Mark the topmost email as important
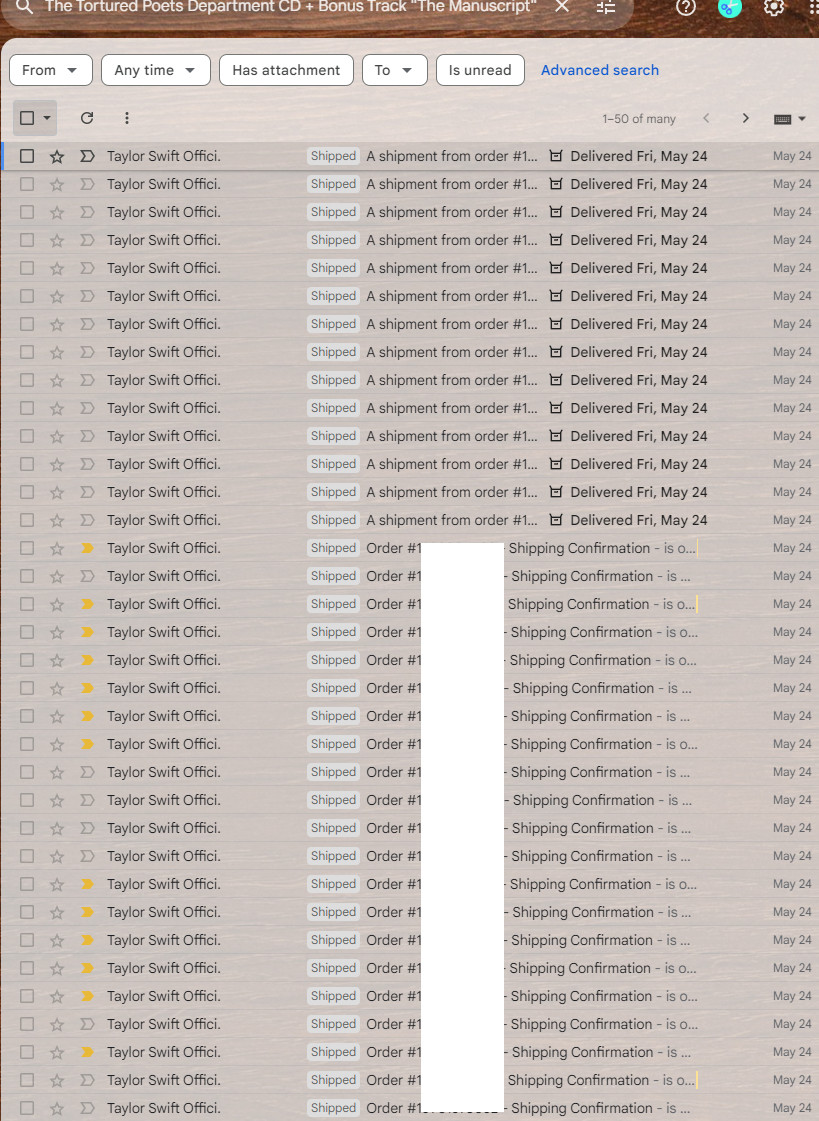This screenshot has height=1121, width=819. coord(87,156)
